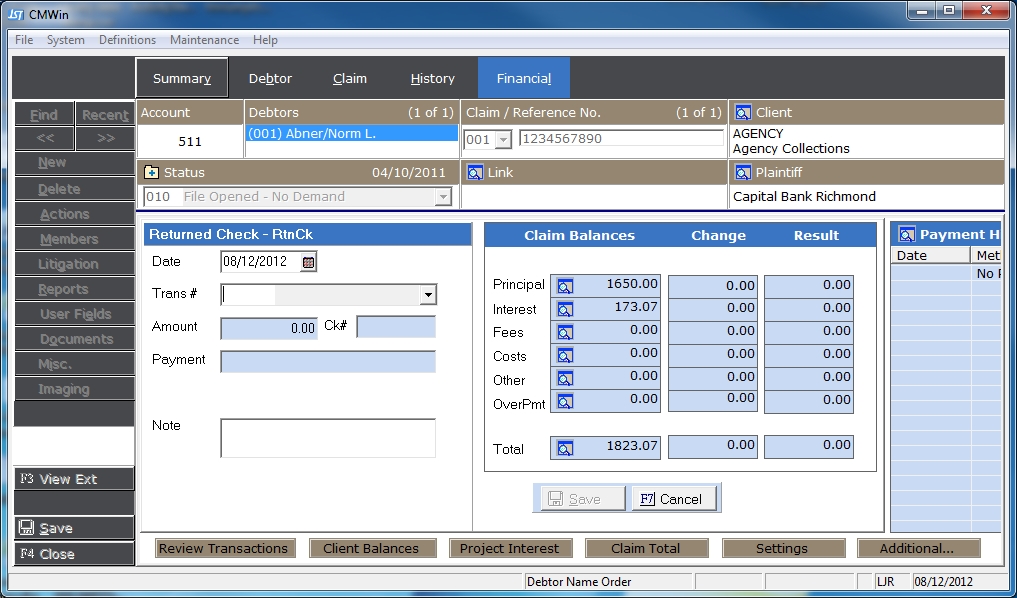The width and height of the screenshot is (1017, 598).
Task: Open the calendar picker beside Date field
Action: click(x=308, y=262)
